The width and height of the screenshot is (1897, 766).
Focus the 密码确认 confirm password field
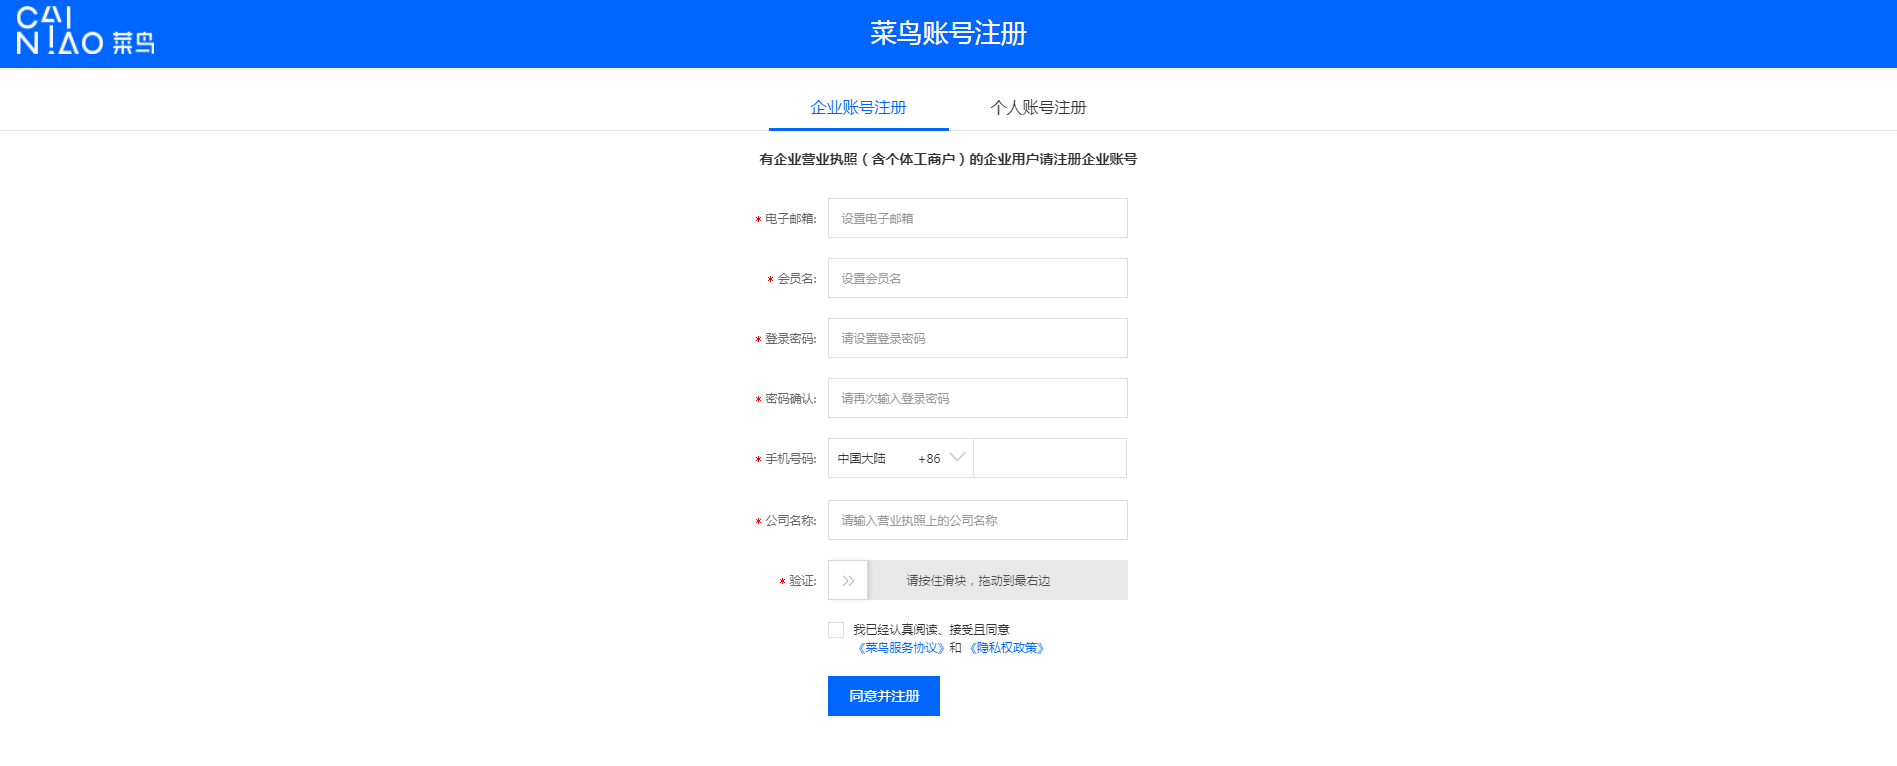977,398
